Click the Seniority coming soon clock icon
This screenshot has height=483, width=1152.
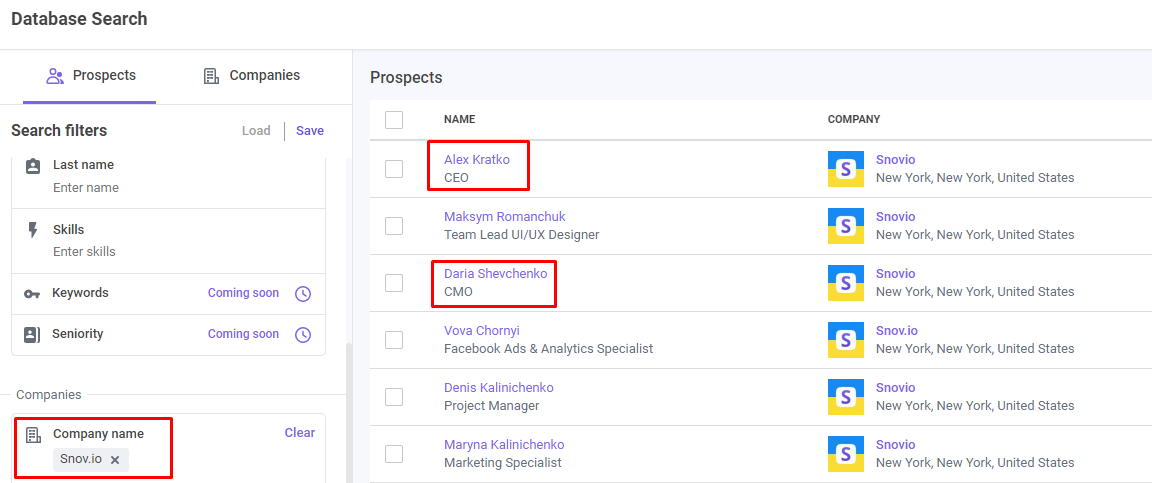tap(303, 335)
